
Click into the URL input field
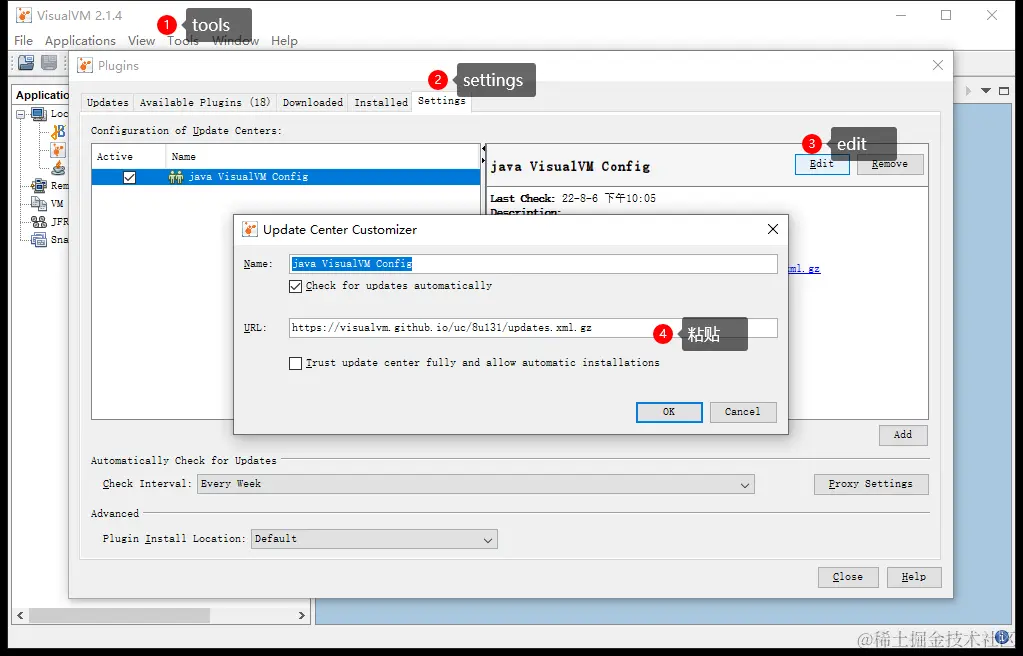pos(533,328)
